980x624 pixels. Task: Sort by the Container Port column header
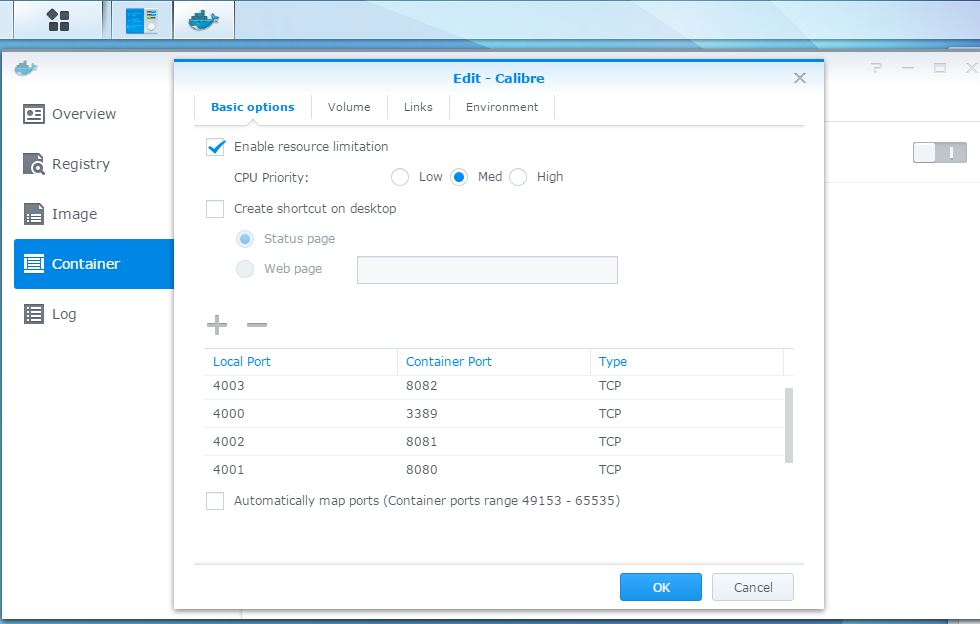point(494,361)
